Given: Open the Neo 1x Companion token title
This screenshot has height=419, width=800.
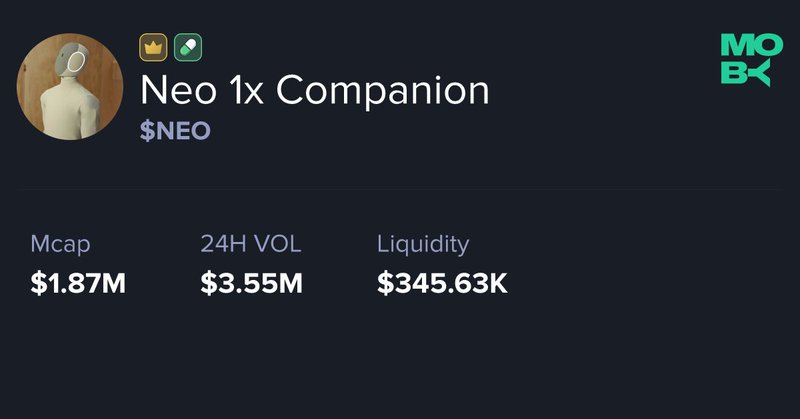Looking at the screenshot, I should [x=314, y=91].
